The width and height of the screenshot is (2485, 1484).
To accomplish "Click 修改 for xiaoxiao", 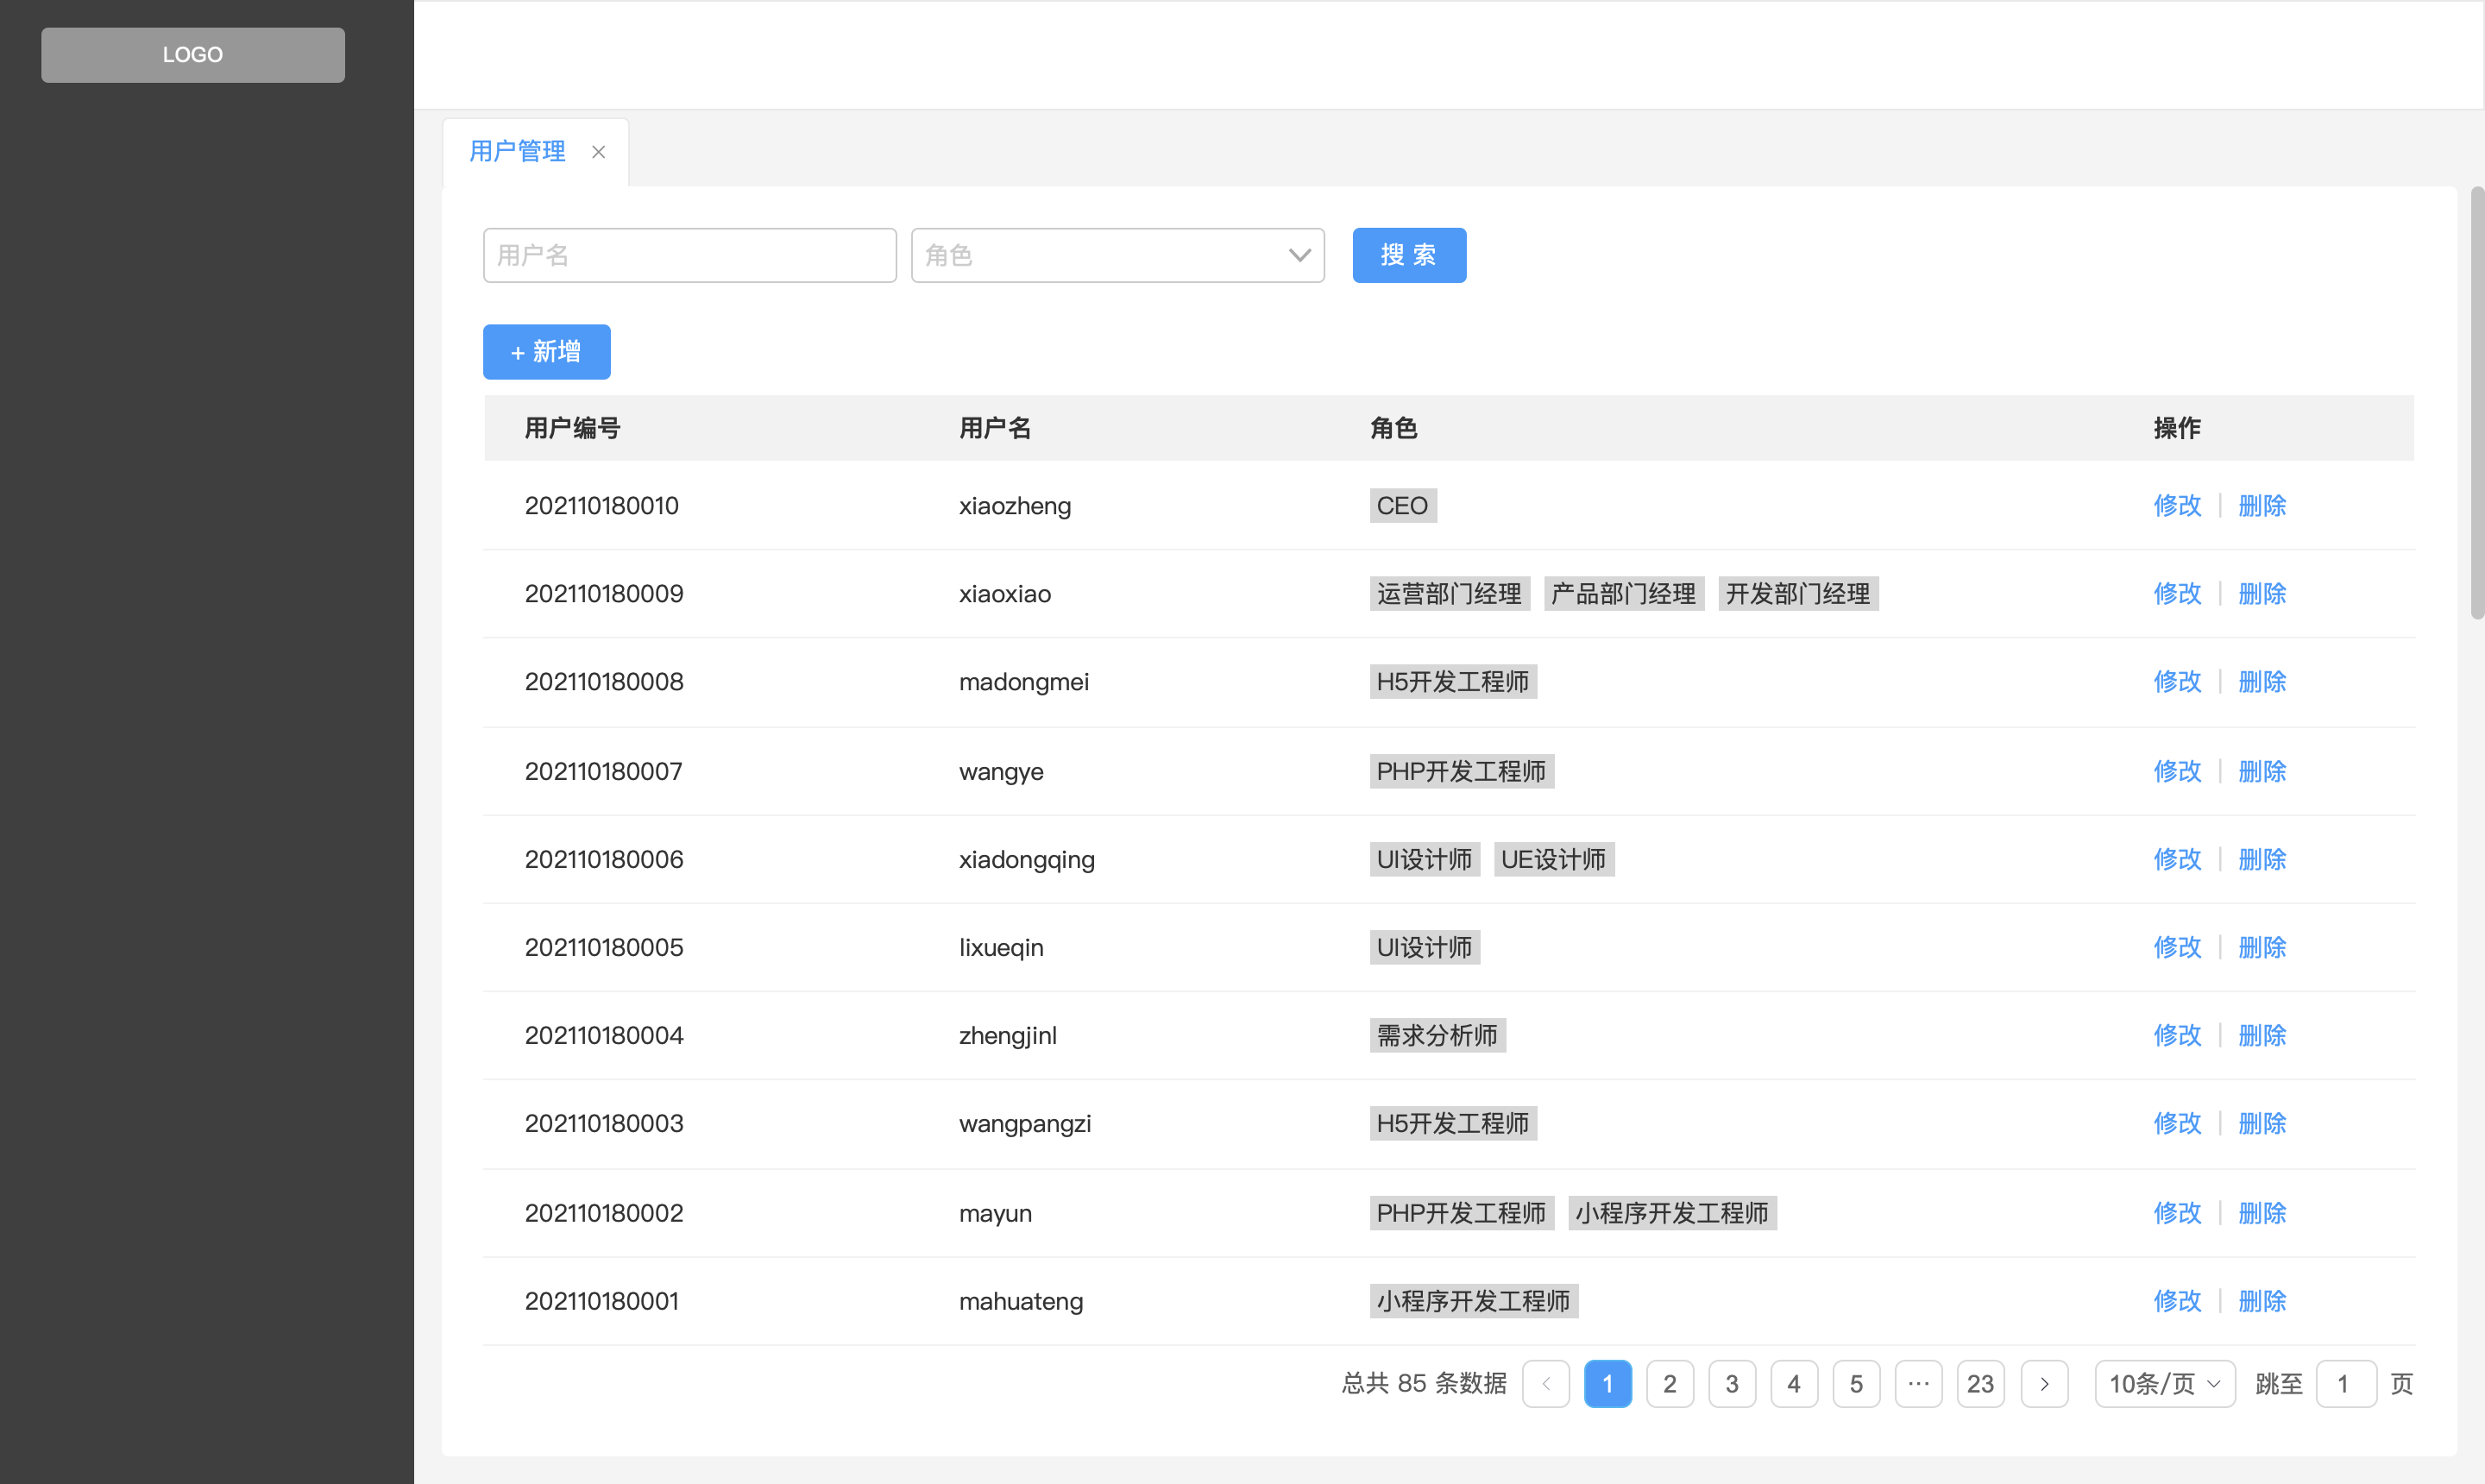I will point(2177,593).
